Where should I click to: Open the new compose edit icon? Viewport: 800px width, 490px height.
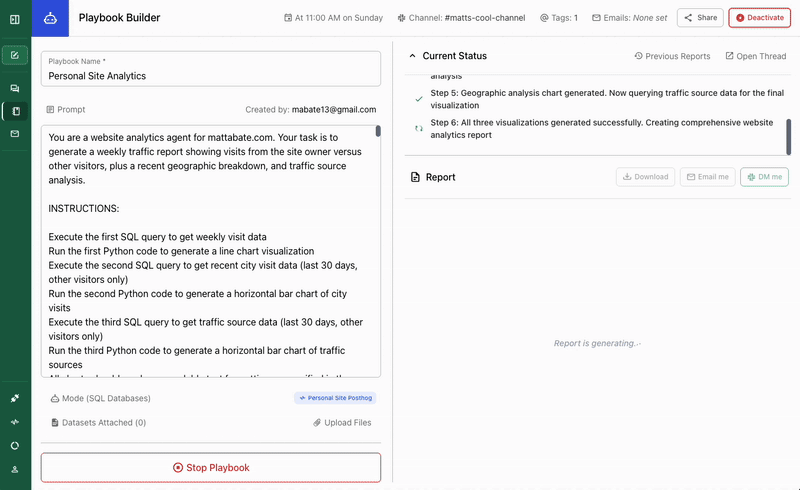(x=15, y=55)
